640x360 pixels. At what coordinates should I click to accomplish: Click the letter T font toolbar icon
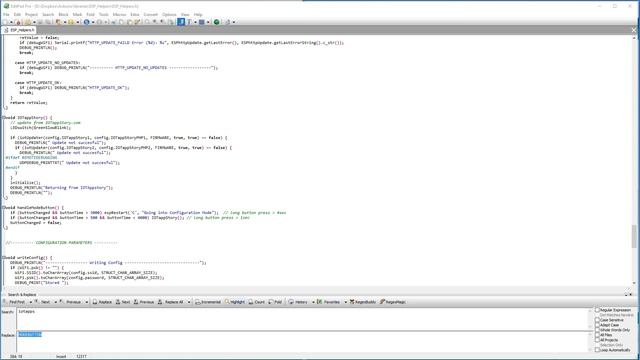tap(189, 22)
